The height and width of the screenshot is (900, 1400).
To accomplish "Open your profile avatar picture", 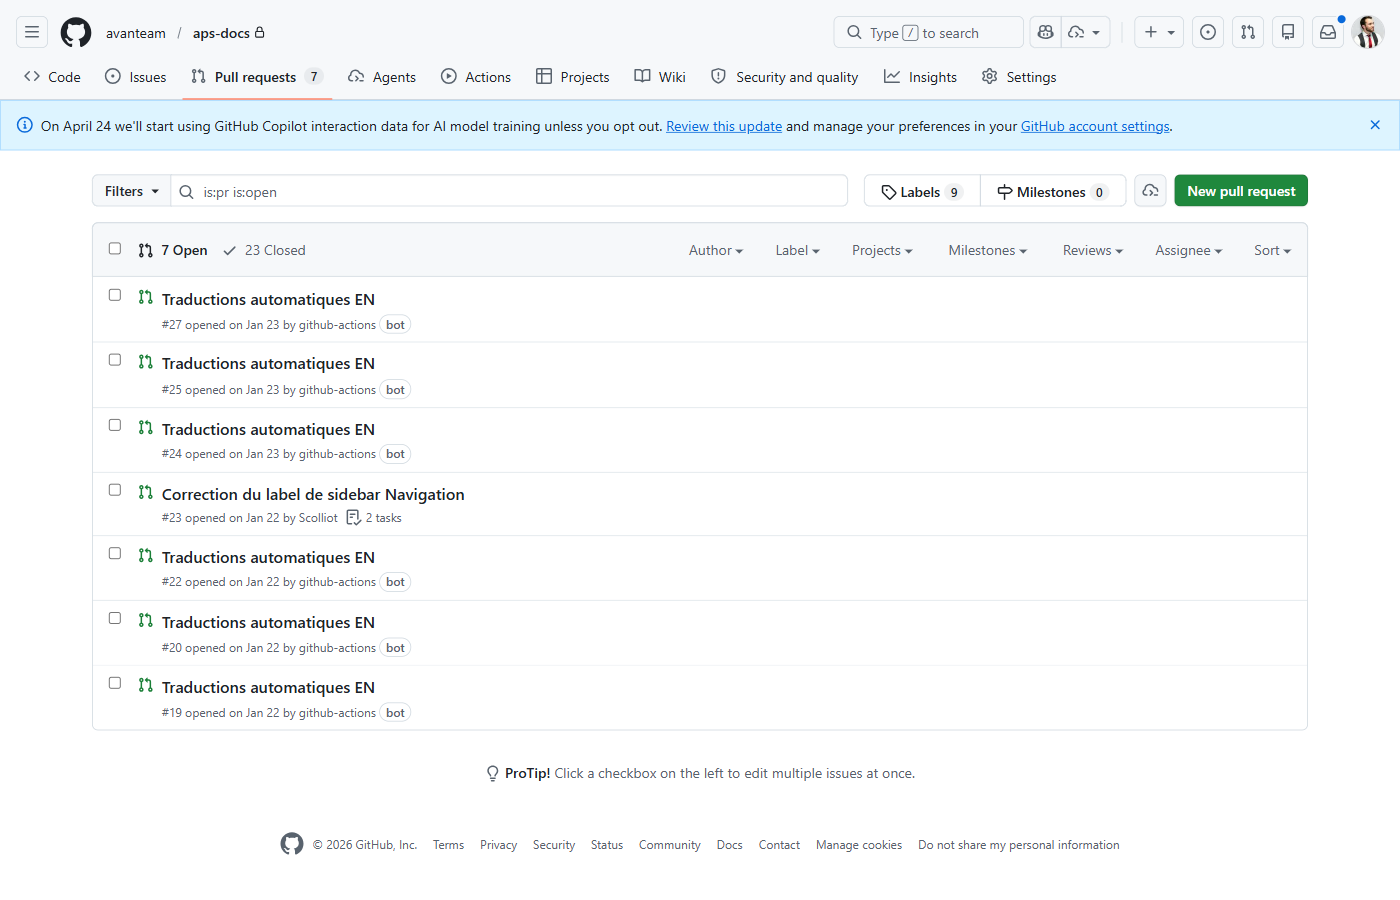I will tap(1367, 32).
